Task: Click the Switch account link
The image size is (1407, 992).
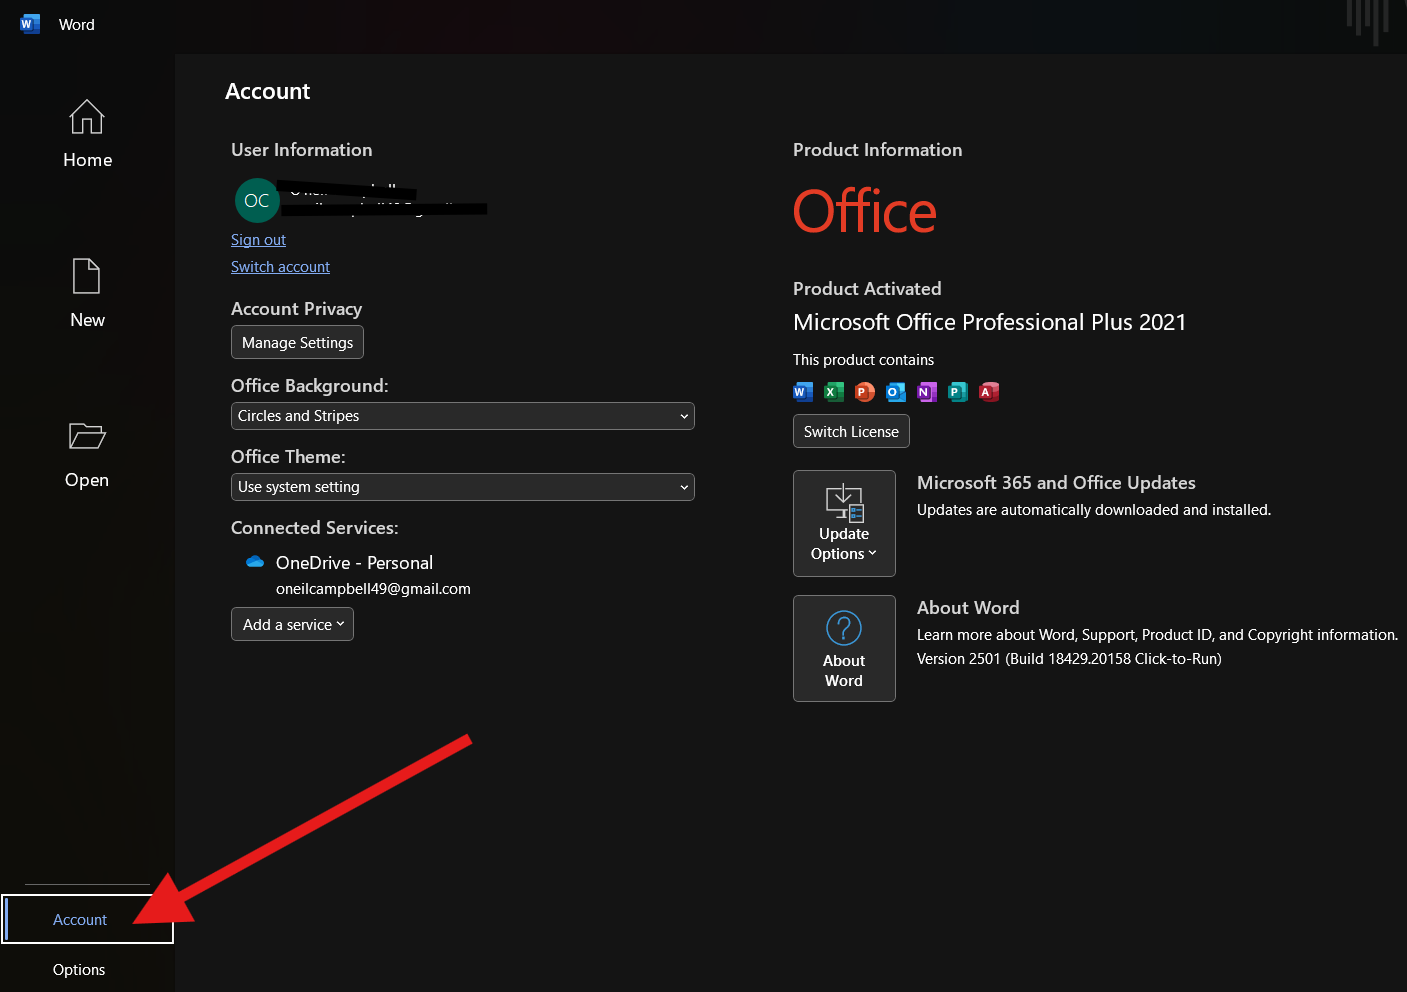Action: pyautogui.click(x=280, y=267)
